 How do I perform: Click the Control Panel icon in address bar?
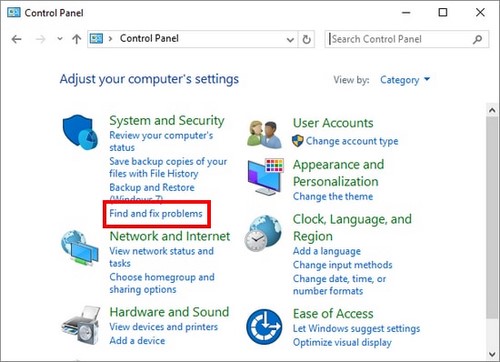click(x=96, y=39)
